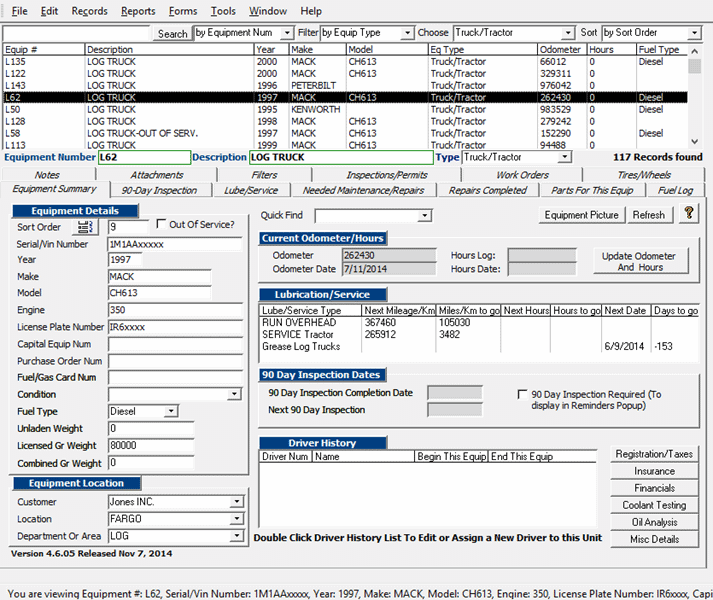The height and width of the screenshot is (600, 713).
Task: Toggle the Out Of Service checkbox
Action: point(161,224)
